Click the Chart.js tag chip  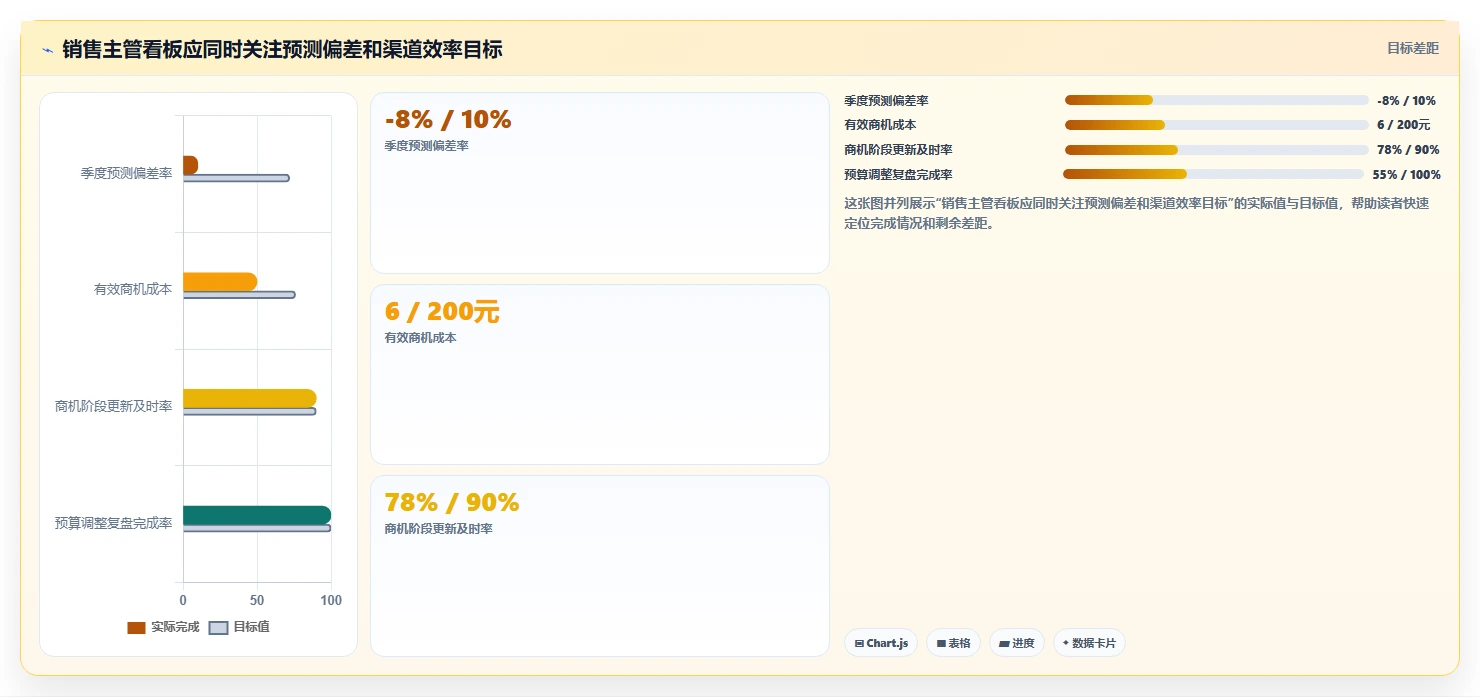click(881, 643)
